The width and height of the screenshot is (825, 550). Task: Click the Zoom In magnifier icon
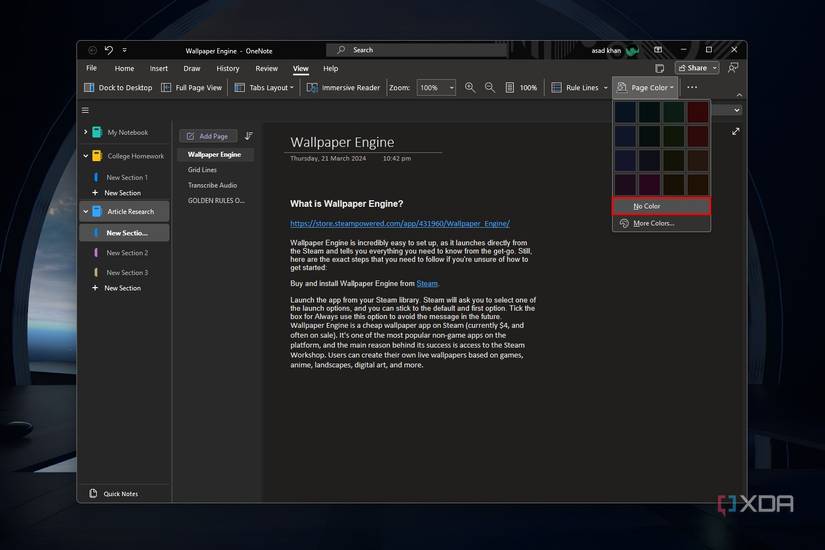[470, 88]
